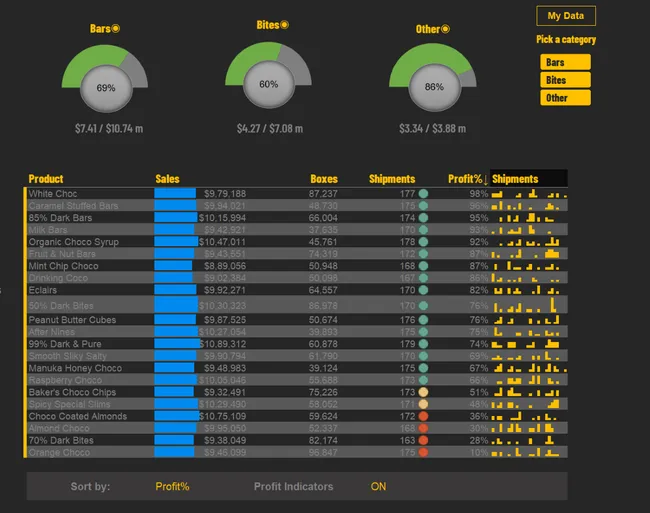Open the Sort by Profit% selector
The height and width of the screenshot is (513, 650).
[172, 487]
